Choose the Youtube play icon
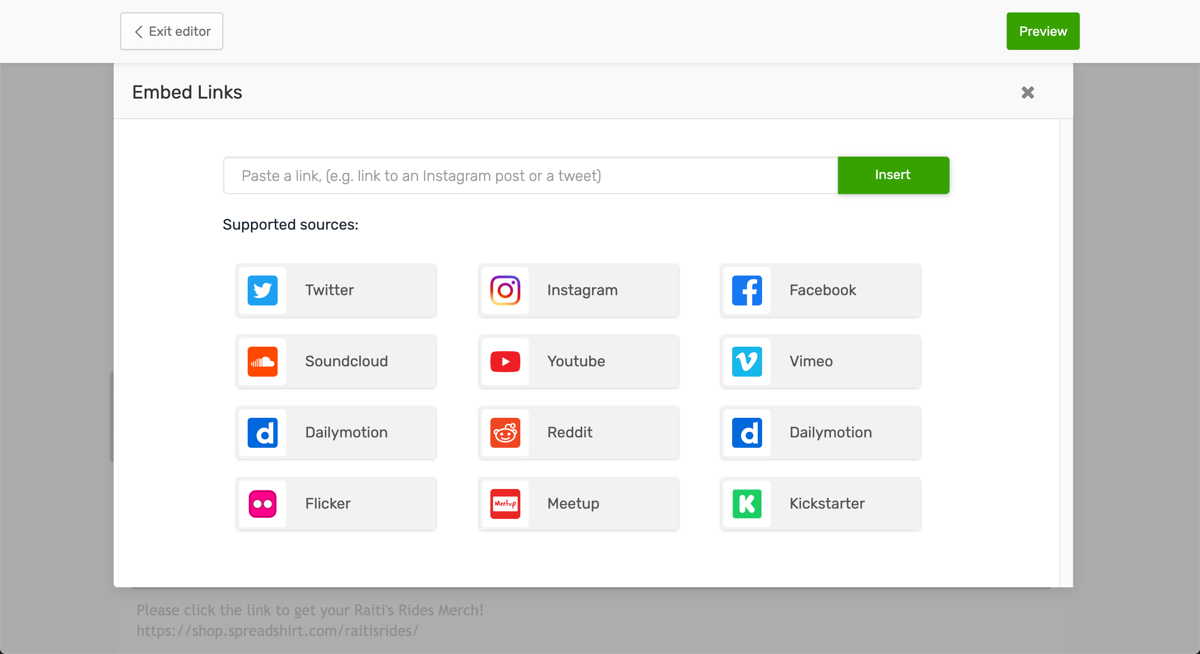This screenshot has height=654, width=1200. tap(505, 361)
